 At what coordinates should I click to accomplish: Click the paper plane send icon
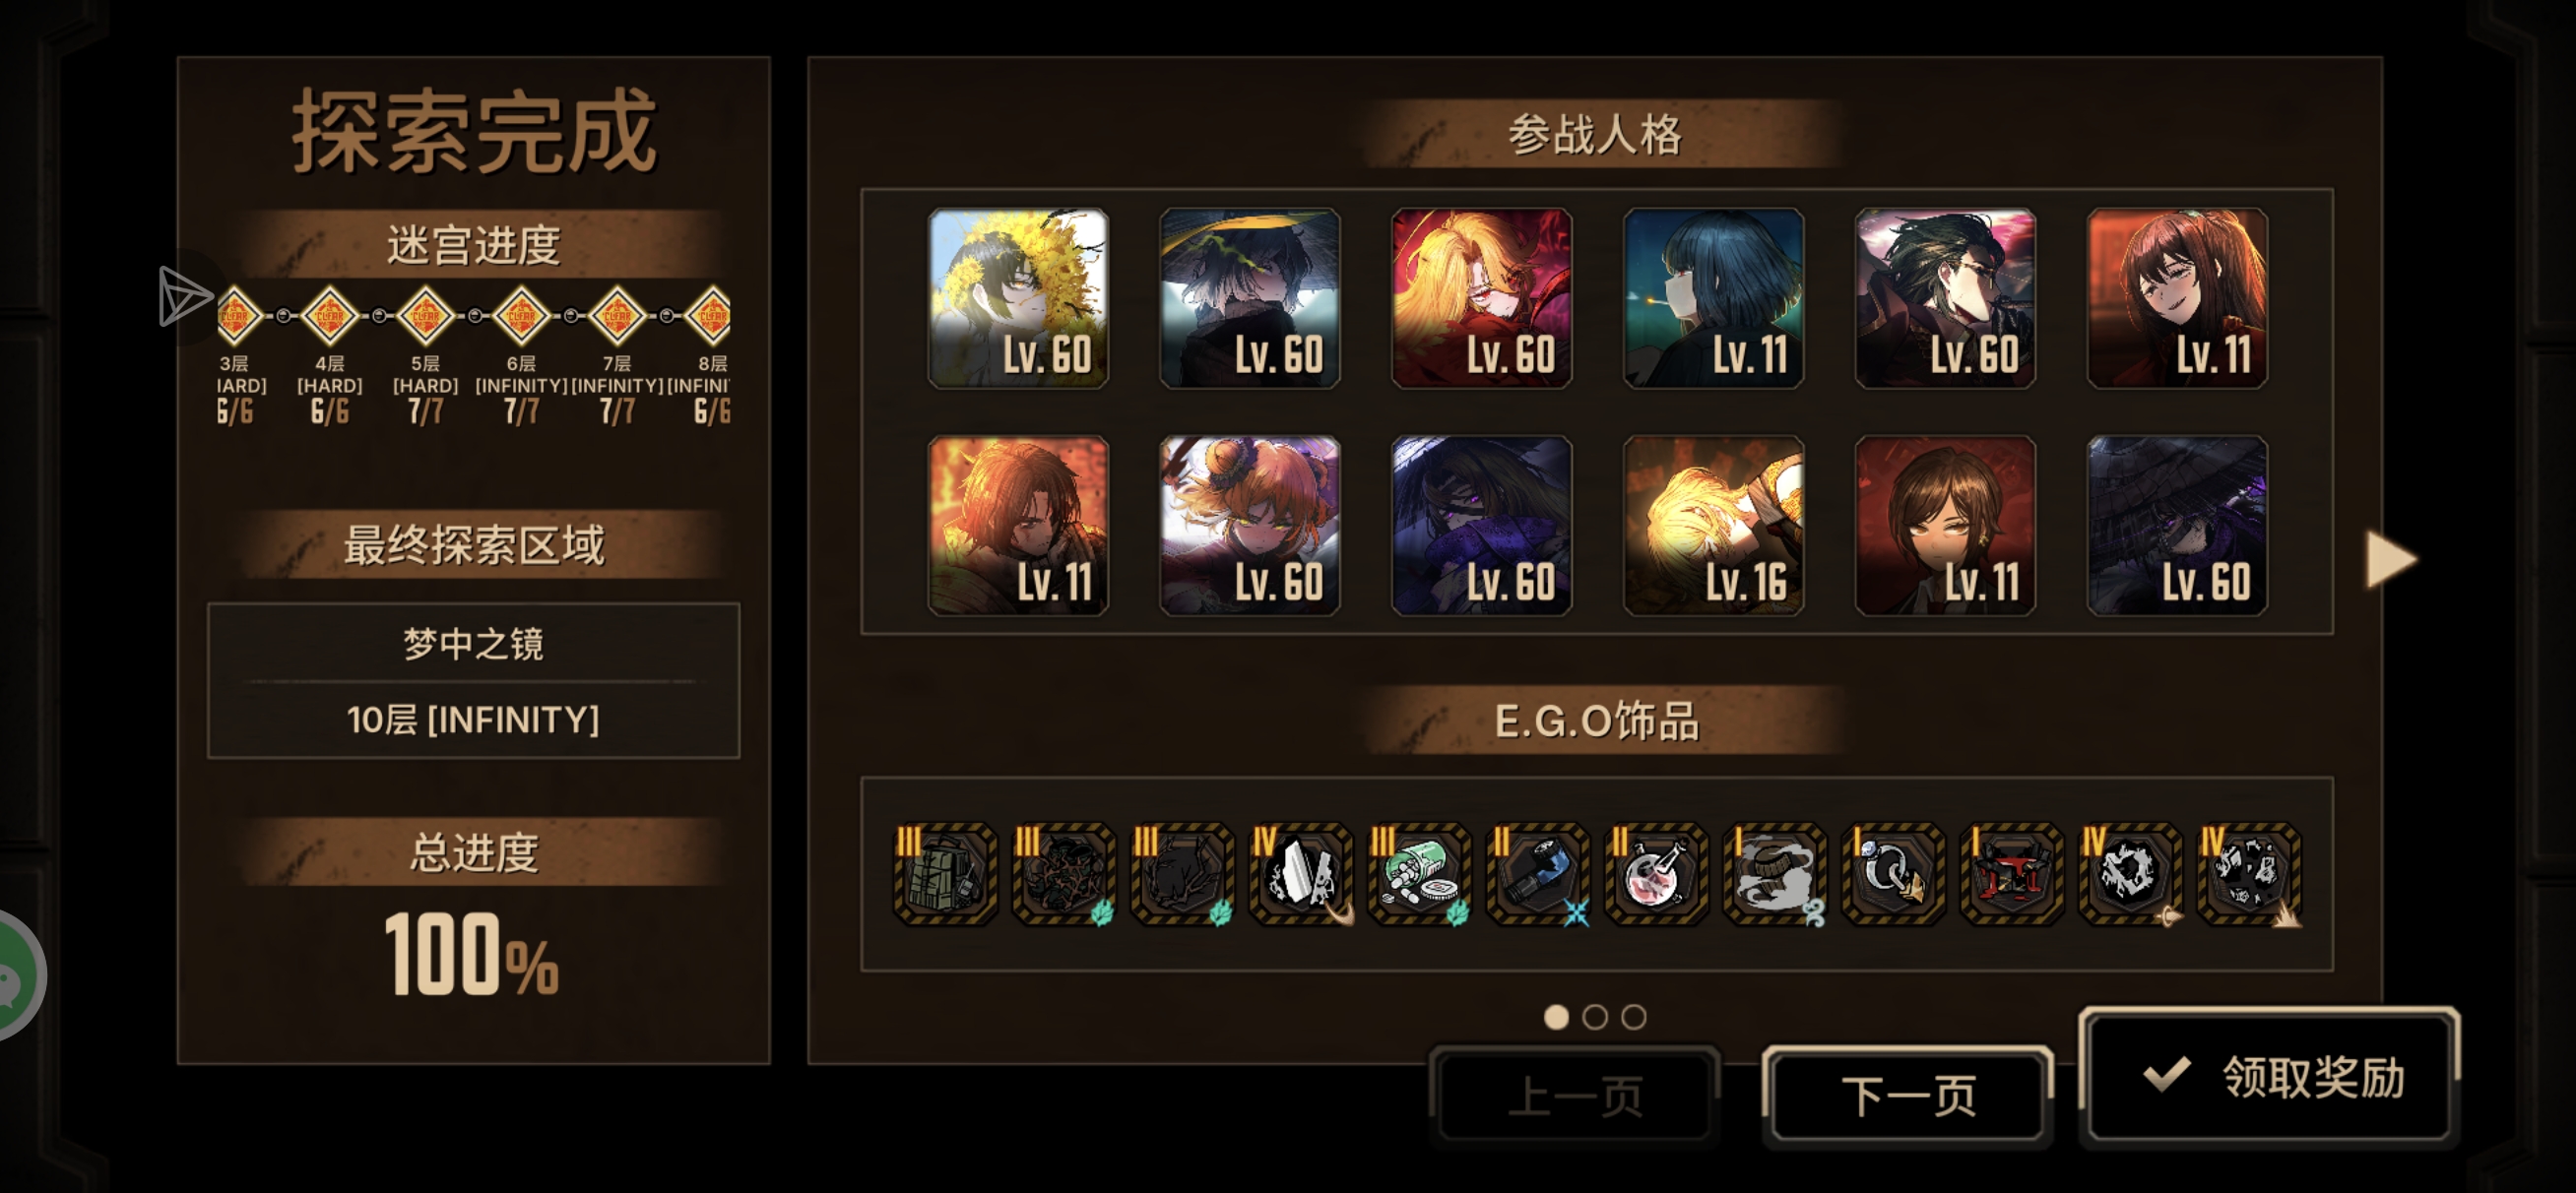point(184,296)
